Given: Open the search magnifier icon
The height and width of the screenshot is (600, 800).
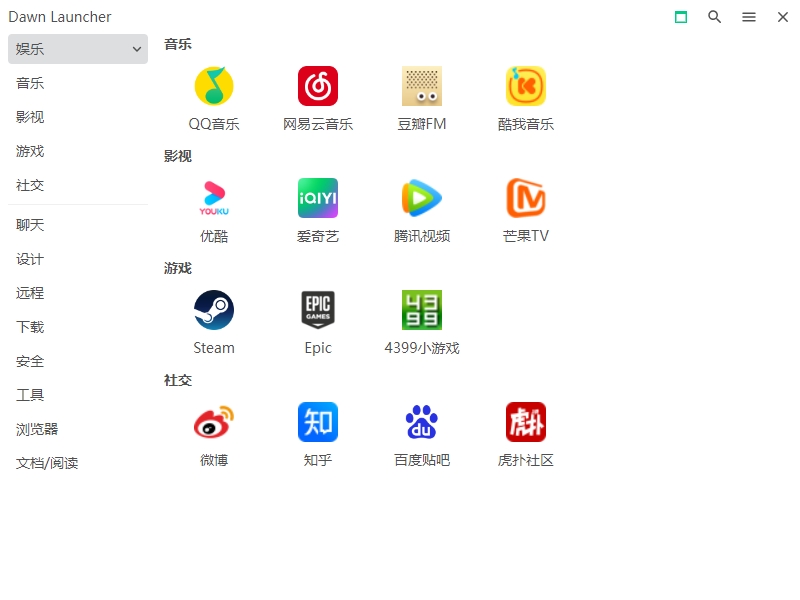Looking at the screenshot, I should 715,17.
